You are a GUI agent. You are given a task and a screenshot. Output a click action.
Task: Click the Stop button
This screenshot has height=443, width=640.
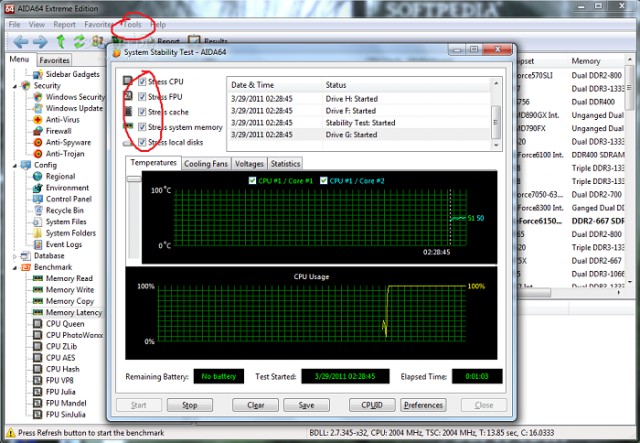pos(190,405)
